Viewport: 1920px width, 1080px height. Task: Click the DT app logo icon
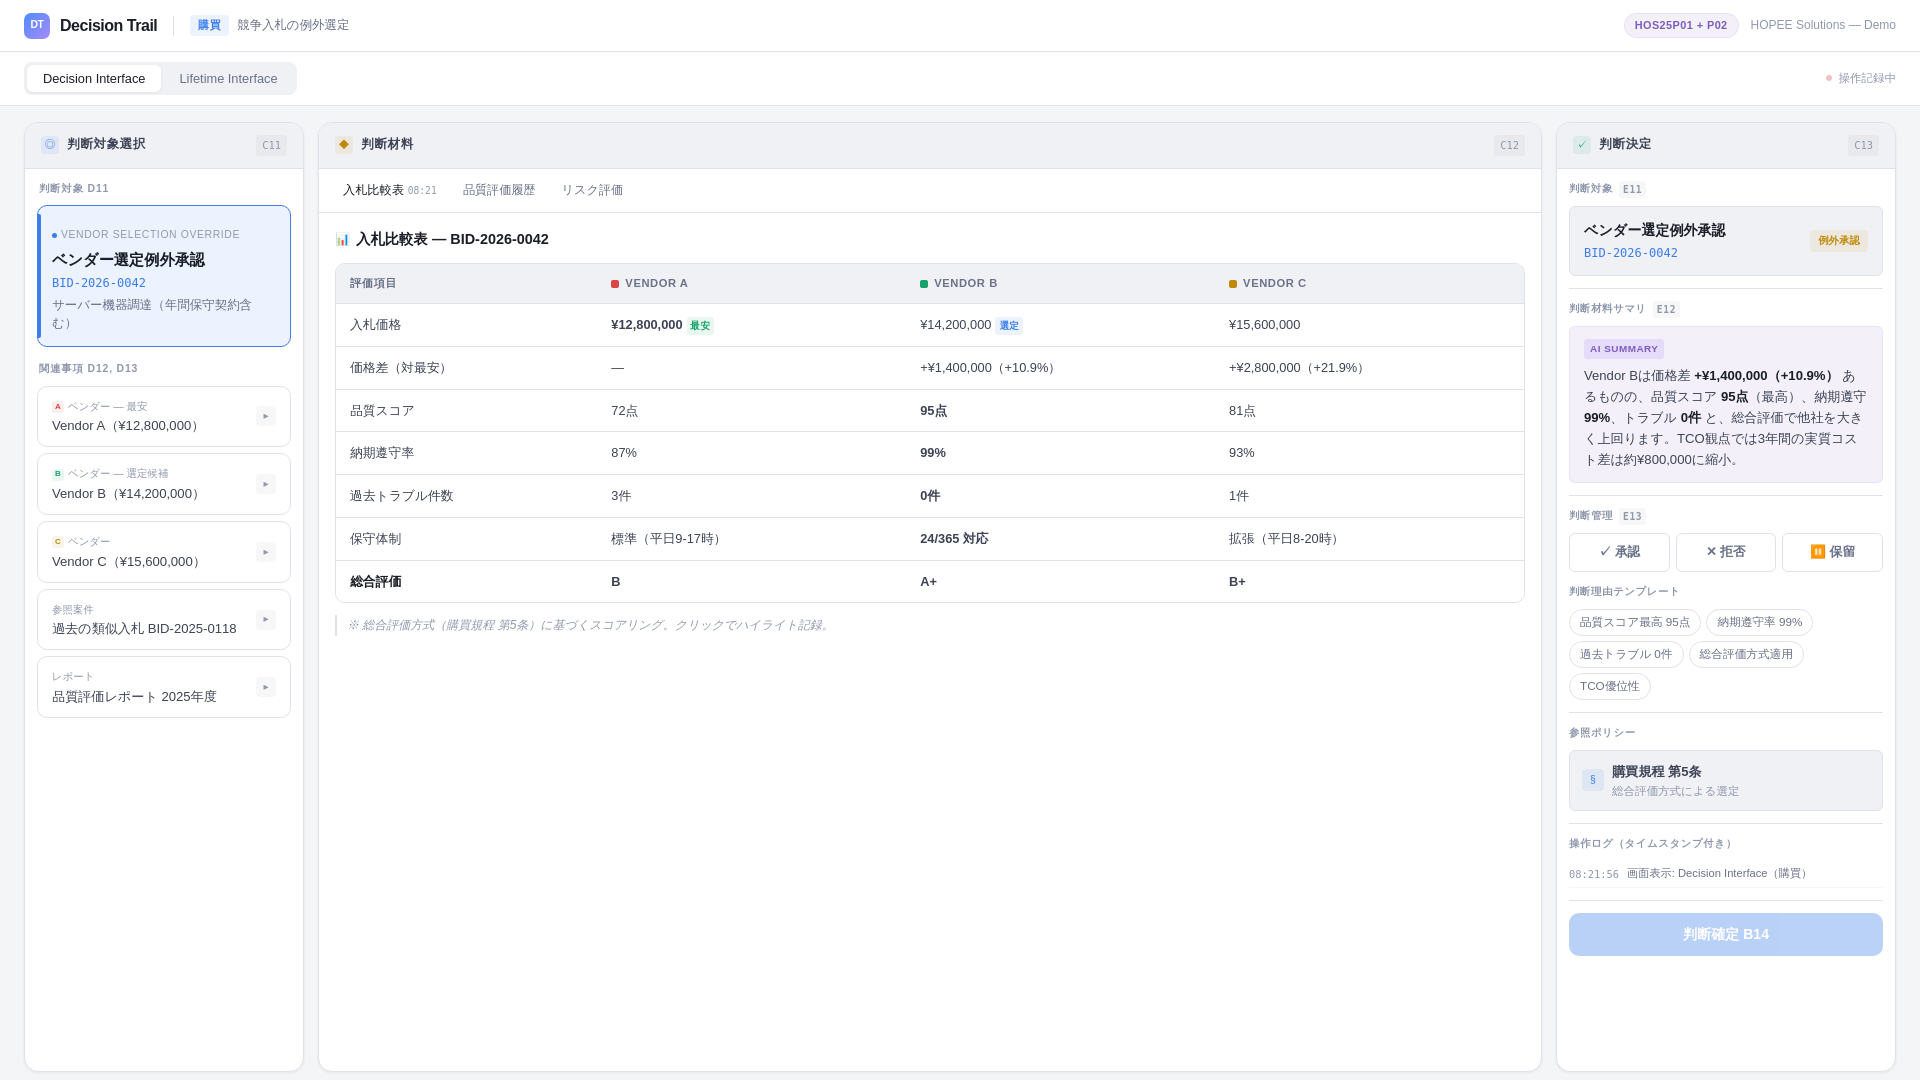click(37, 26)
